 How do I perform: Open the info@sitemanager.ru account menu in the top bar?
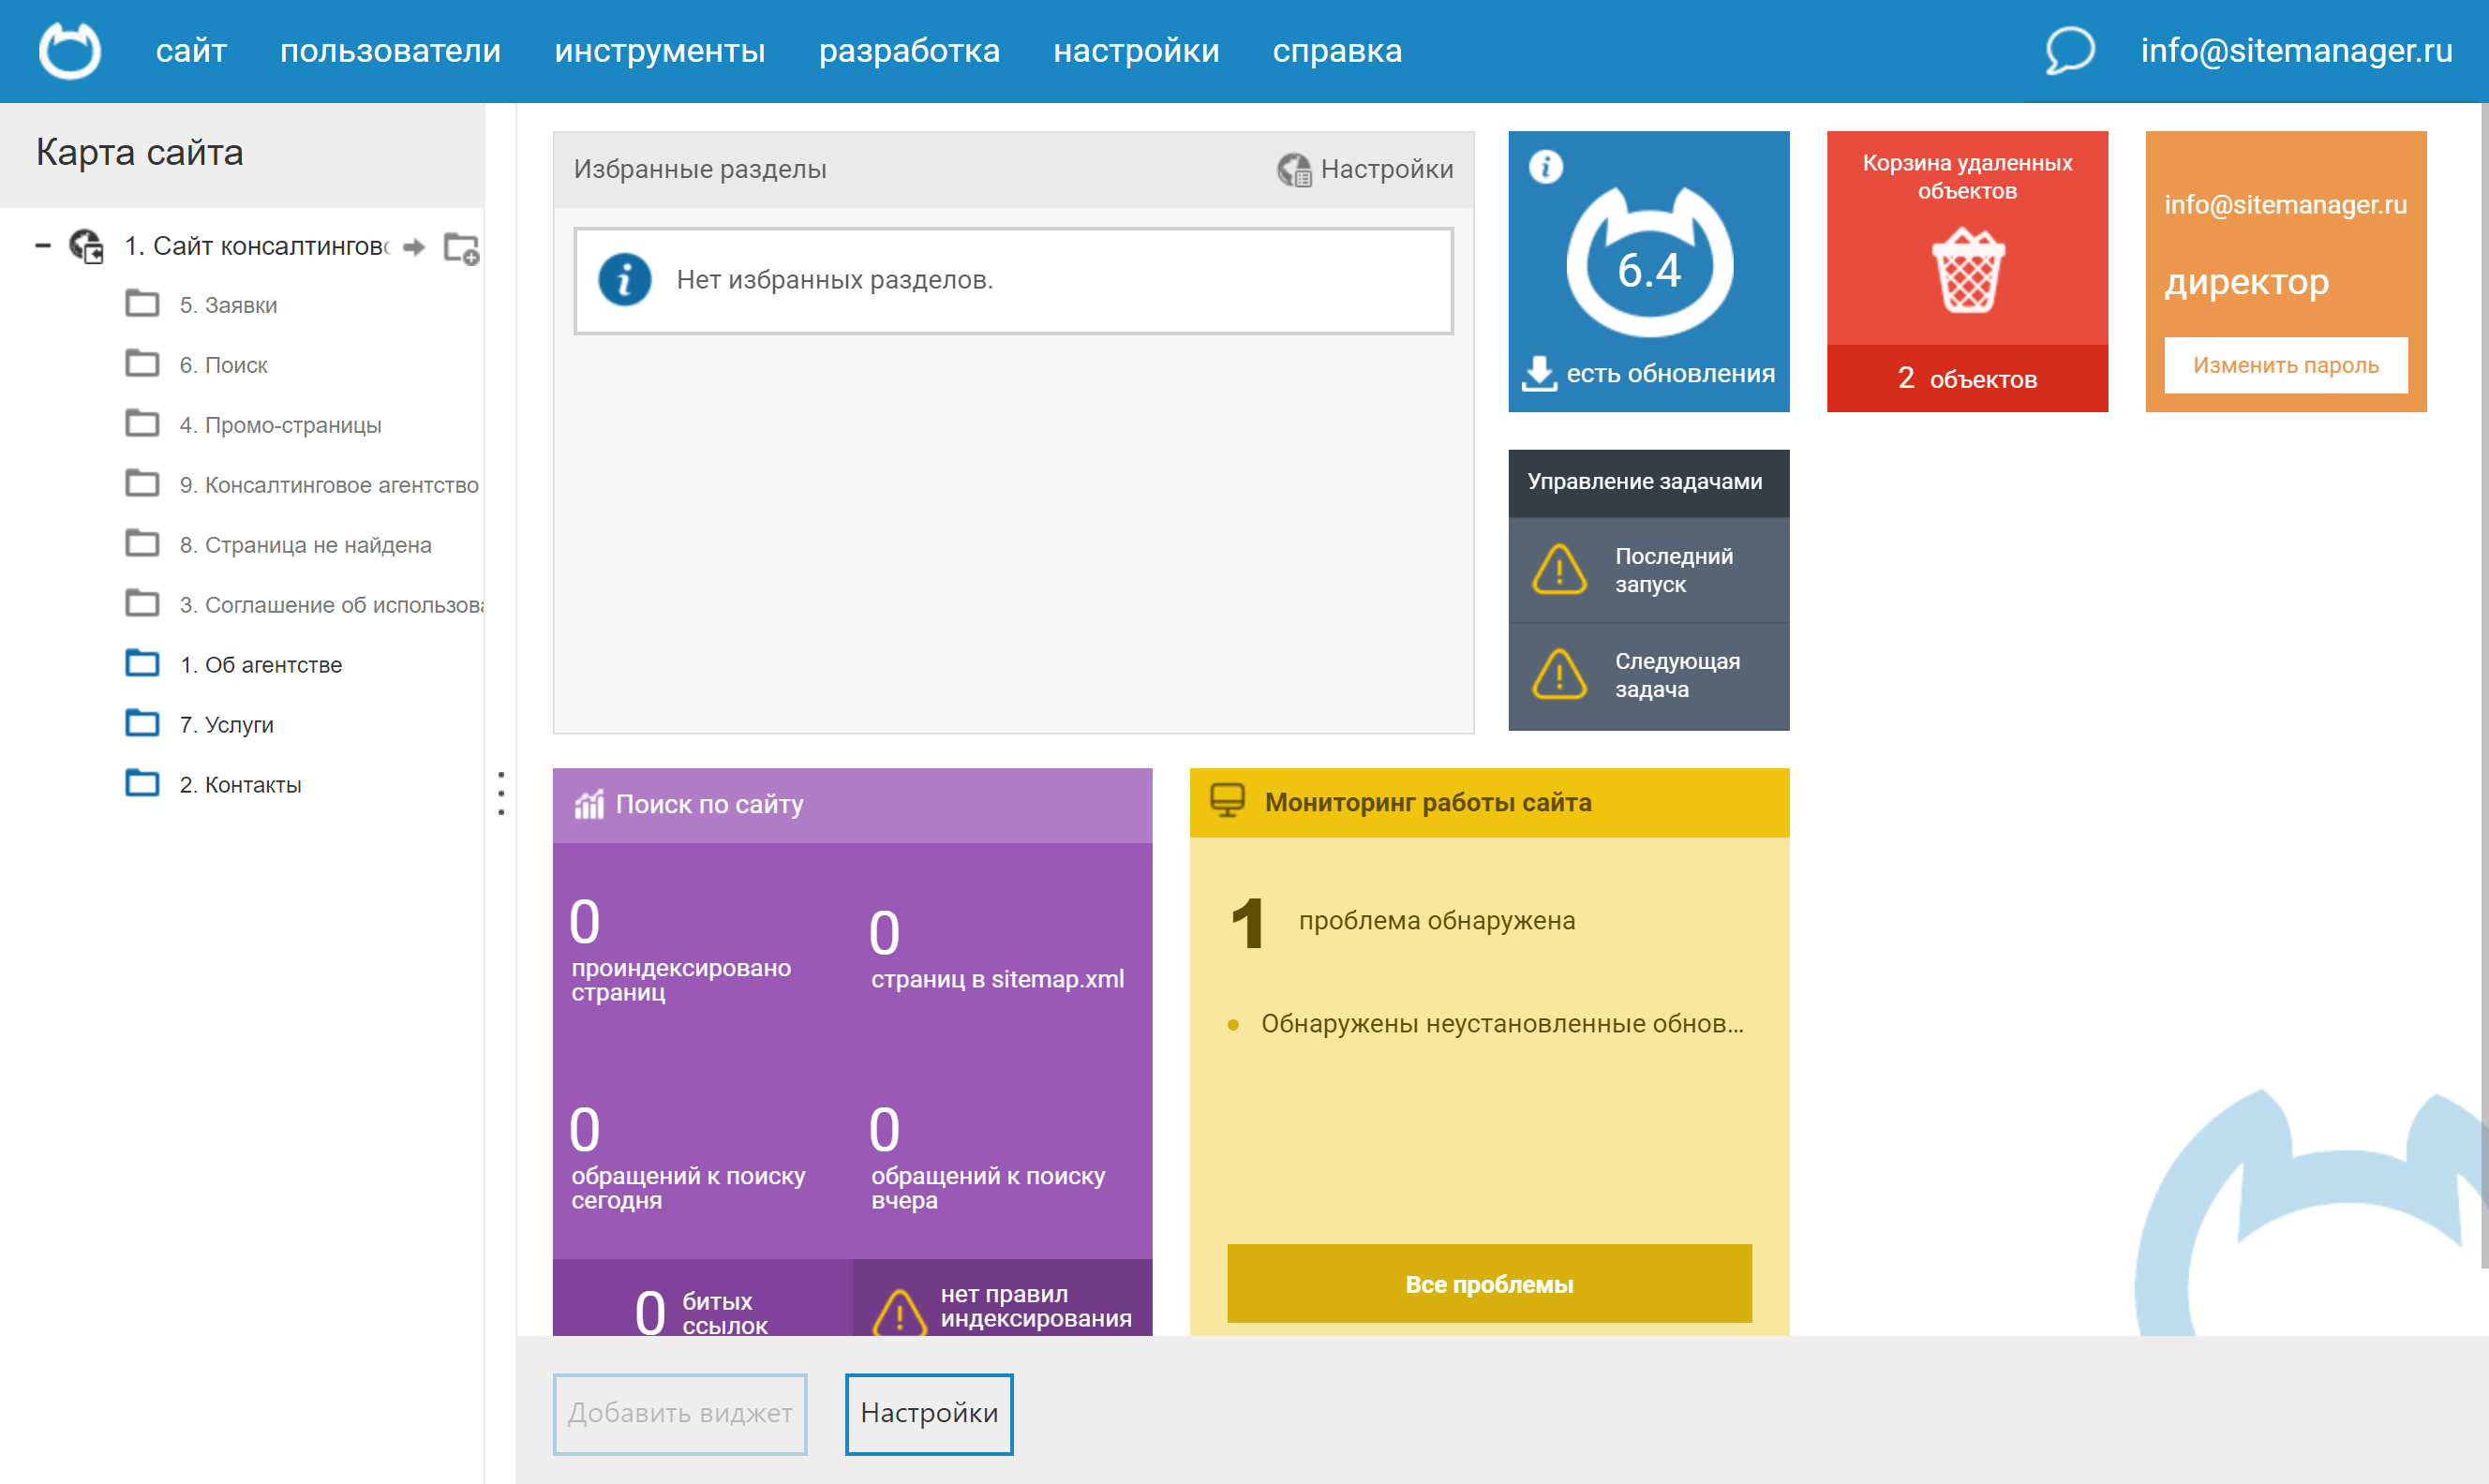2295,50
